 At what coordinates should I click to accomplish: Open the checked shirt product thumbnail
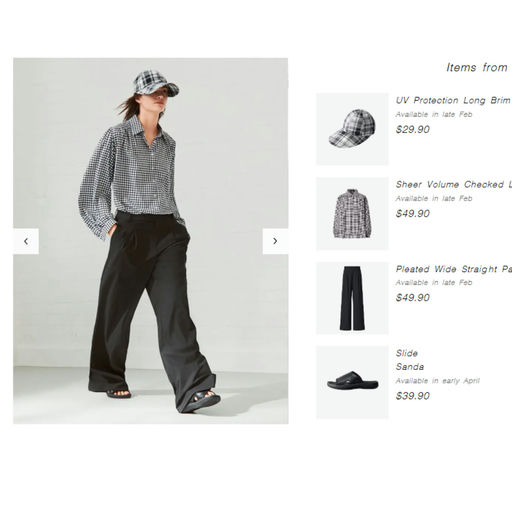tap(352, 214)
